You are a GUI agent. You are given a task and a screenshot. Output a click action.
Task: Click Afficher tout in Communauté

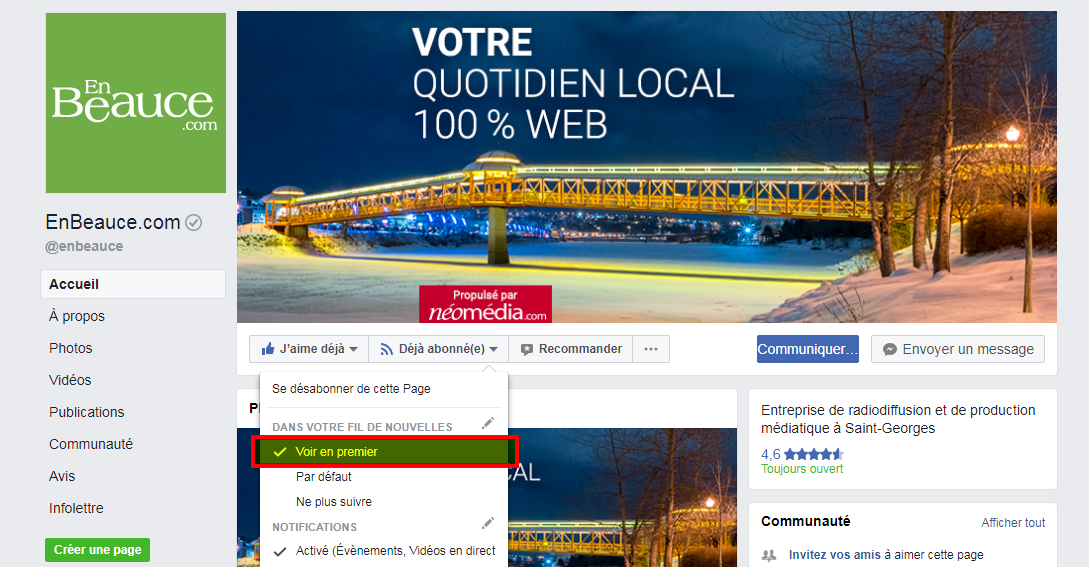pyautogui.click(x=1013, y=523)
